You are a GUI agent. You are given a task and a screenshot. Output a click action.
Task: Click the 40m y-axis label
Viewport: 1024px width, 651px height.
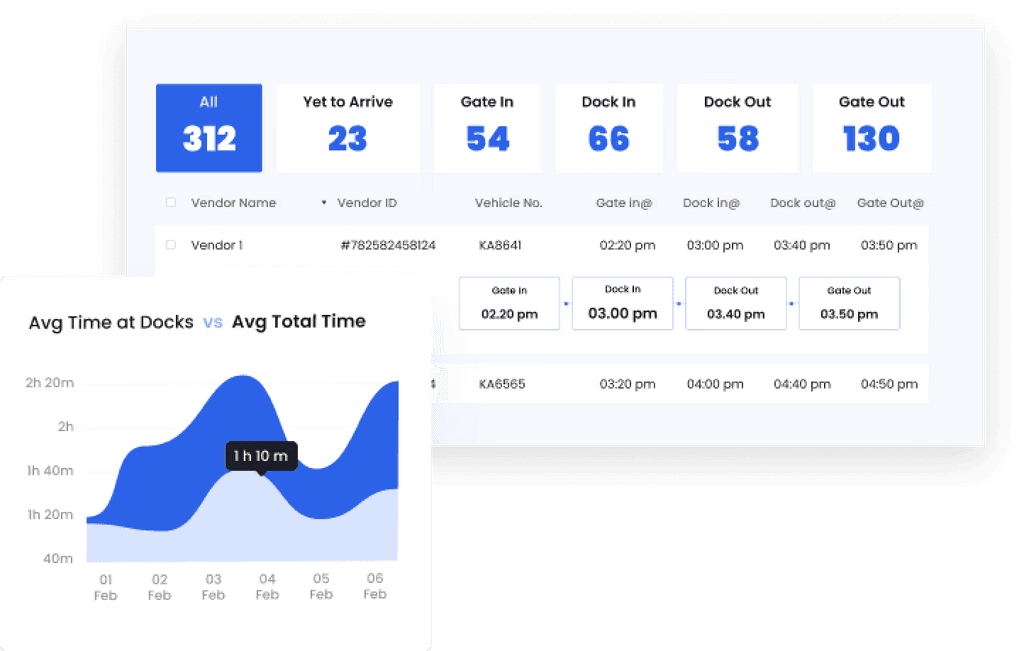click(57, 558)
